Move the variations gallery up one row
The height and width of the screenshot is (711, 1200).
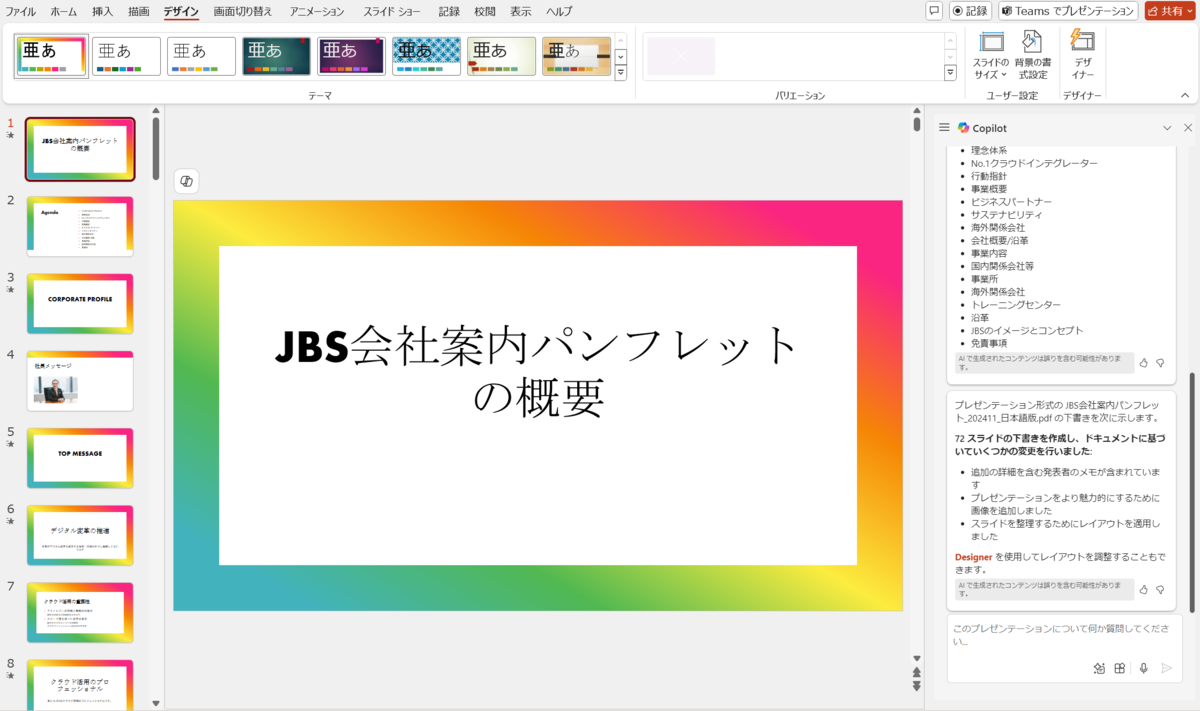(950, 40)
